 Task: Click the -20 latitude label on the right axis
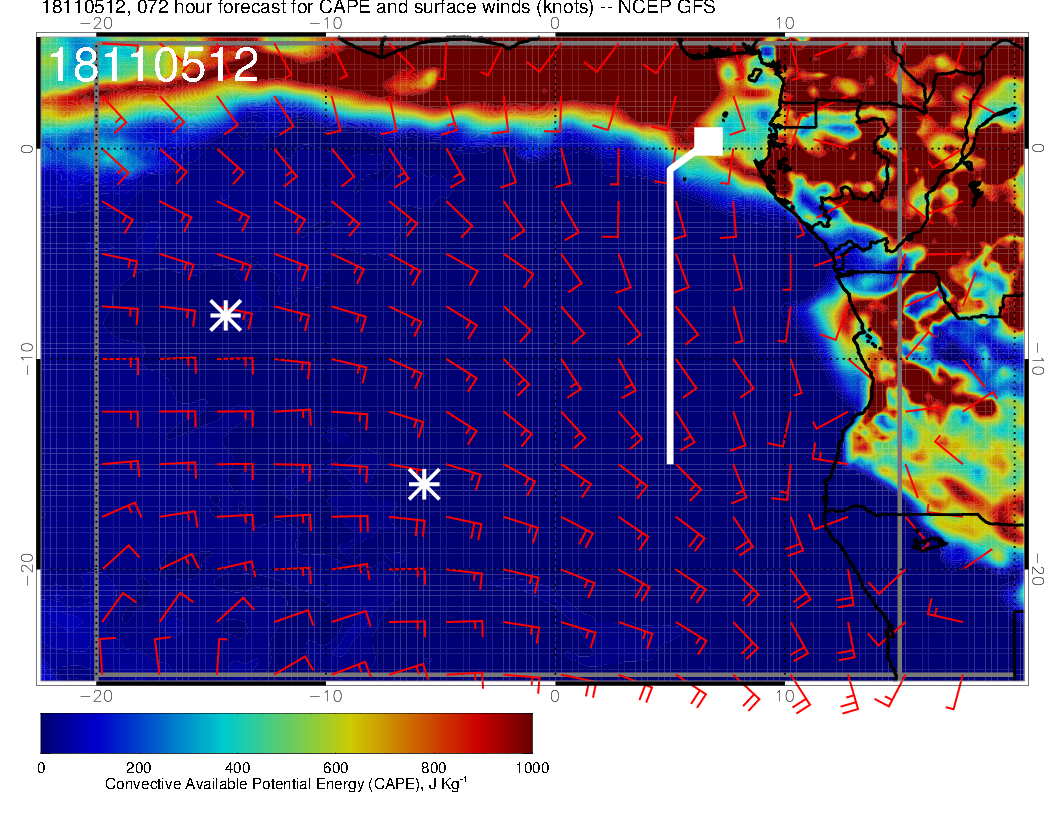coord(1042,569)
